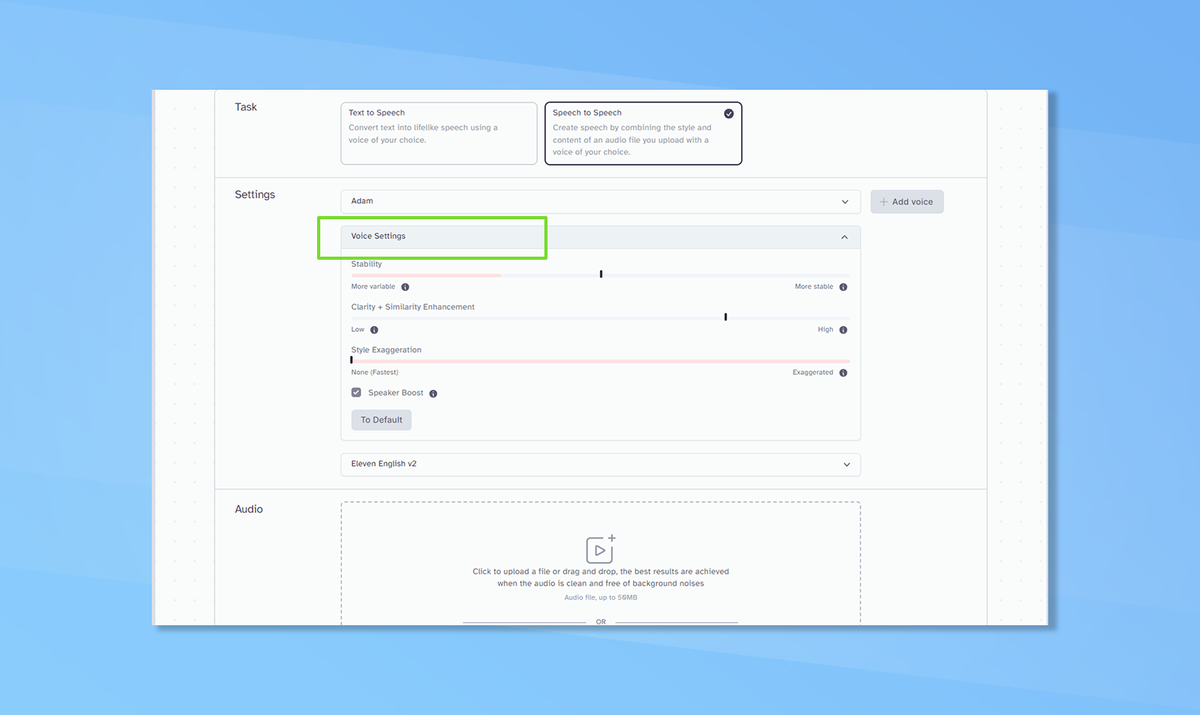Collapse the Voice Settings panel
Screen dimensions: 1200x715
point(843,237)
